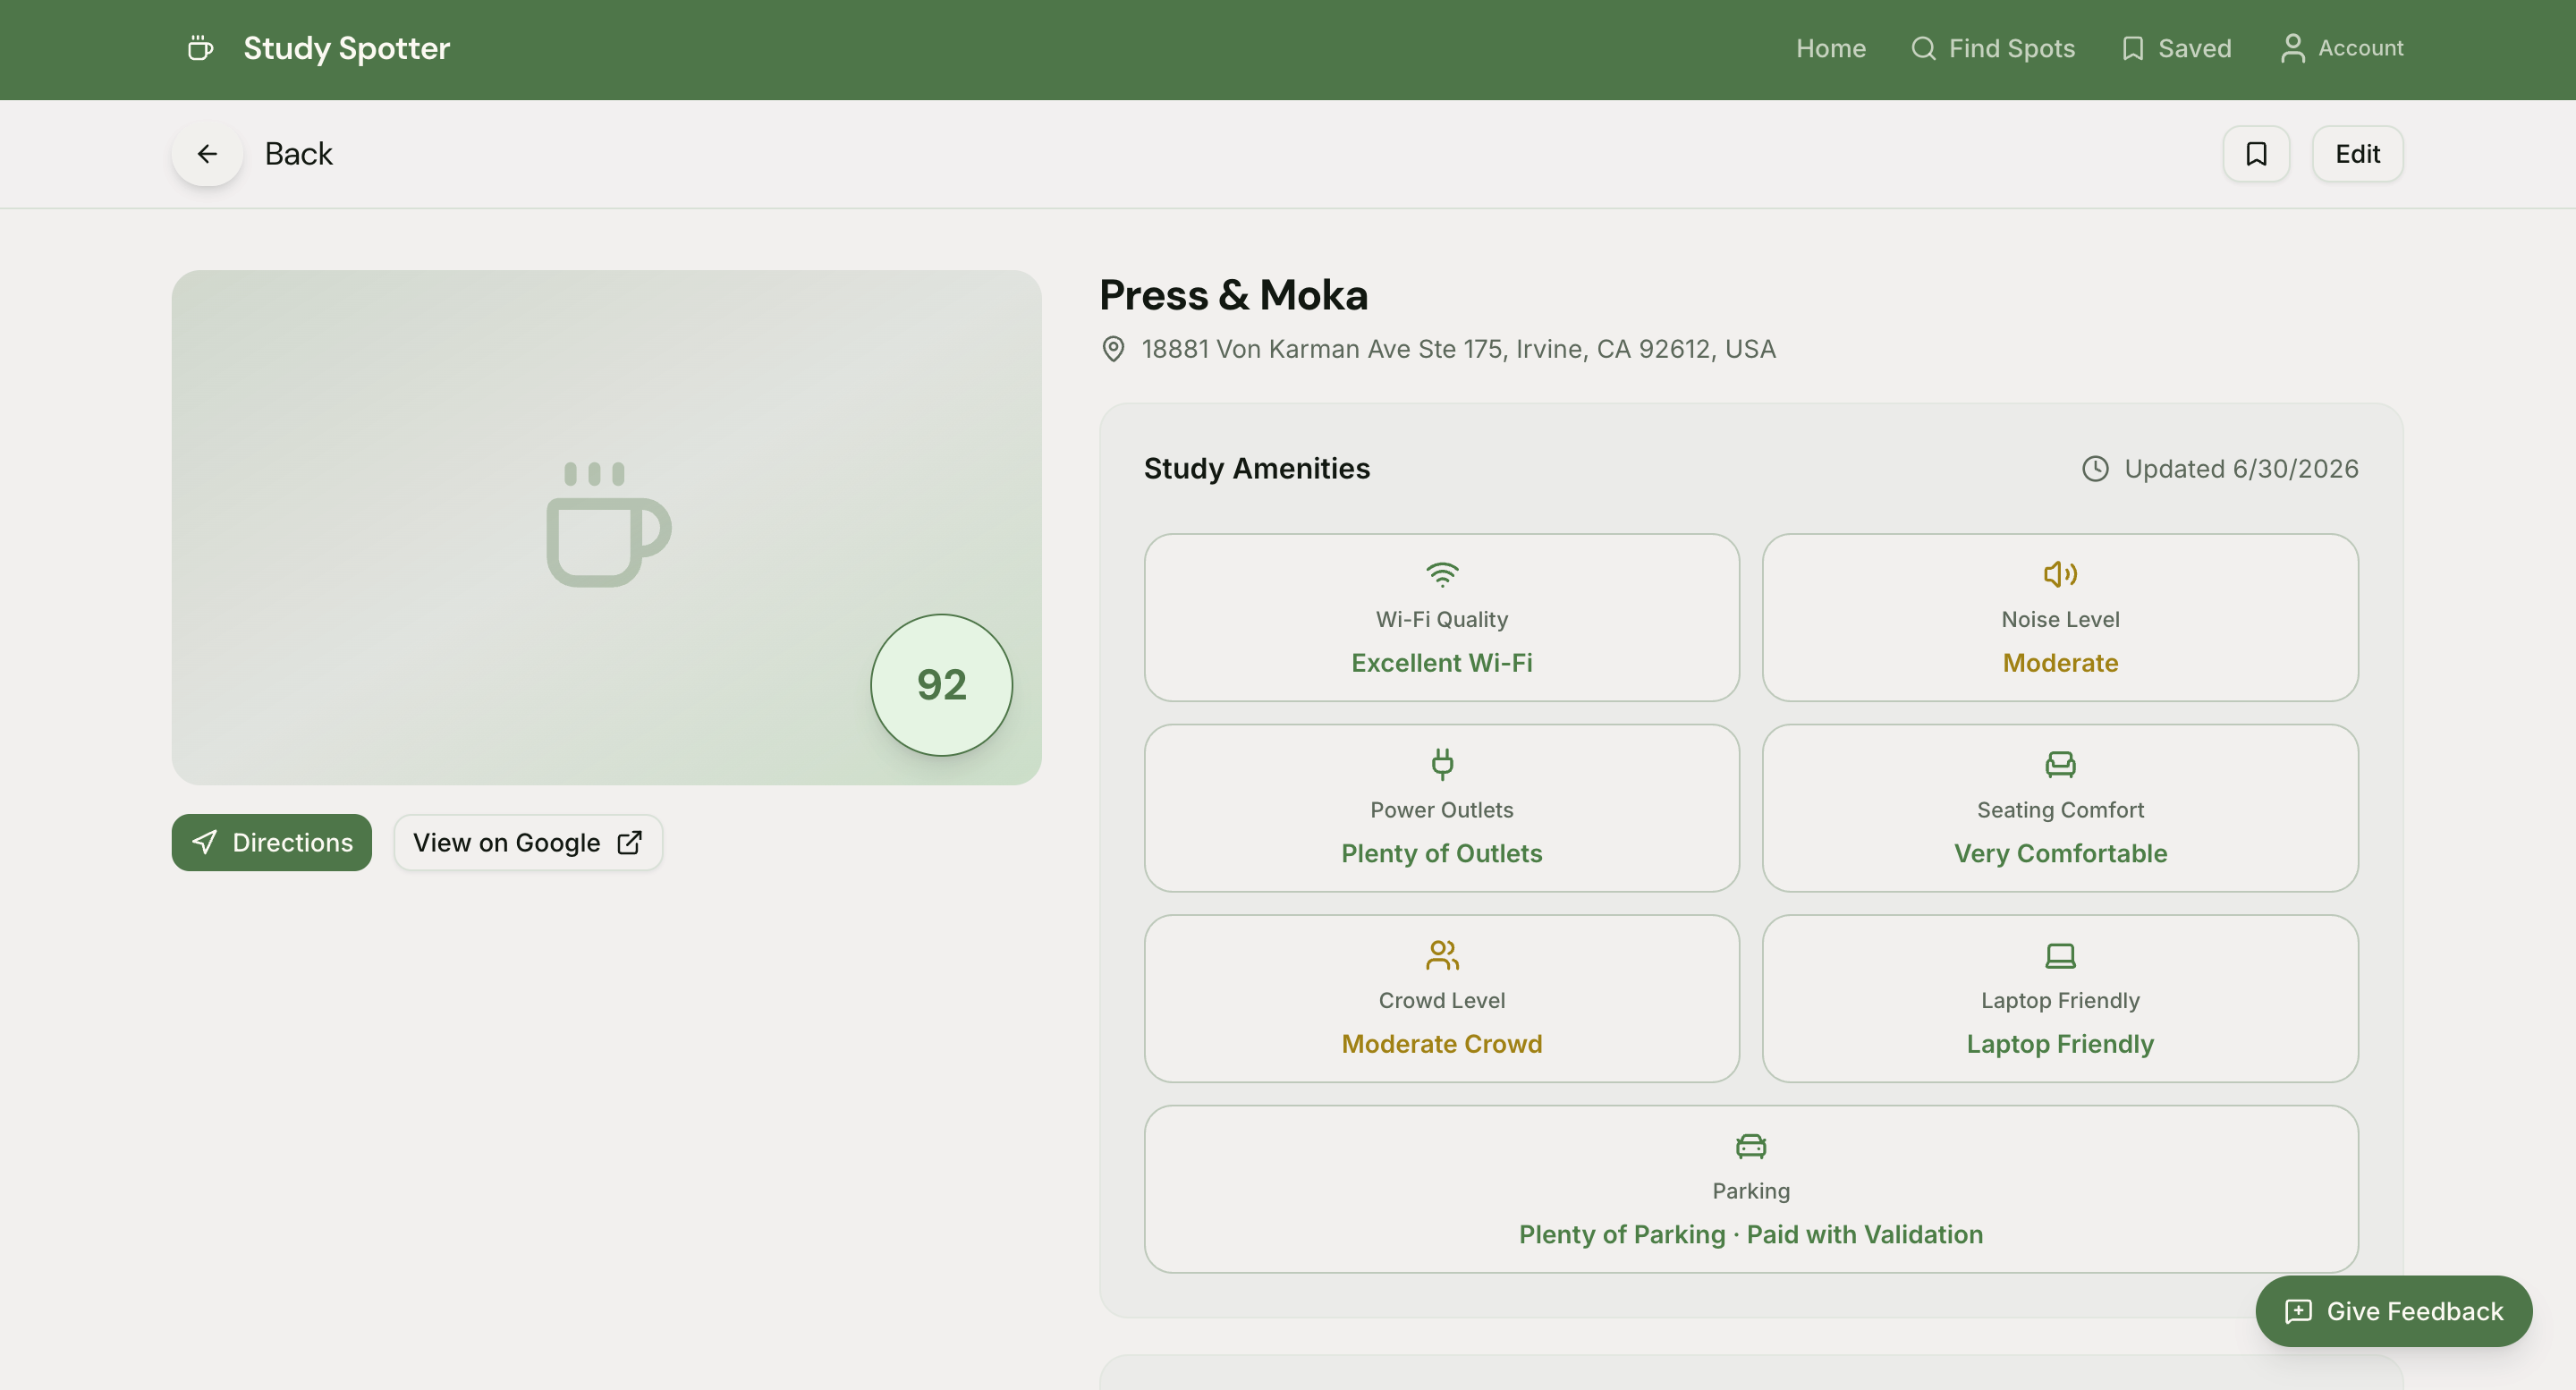Image resolution: width=2576 pixels, height=1390 pixels.
Task: Click the Noise Level speaker icon
Action: tap(2060, 574)
